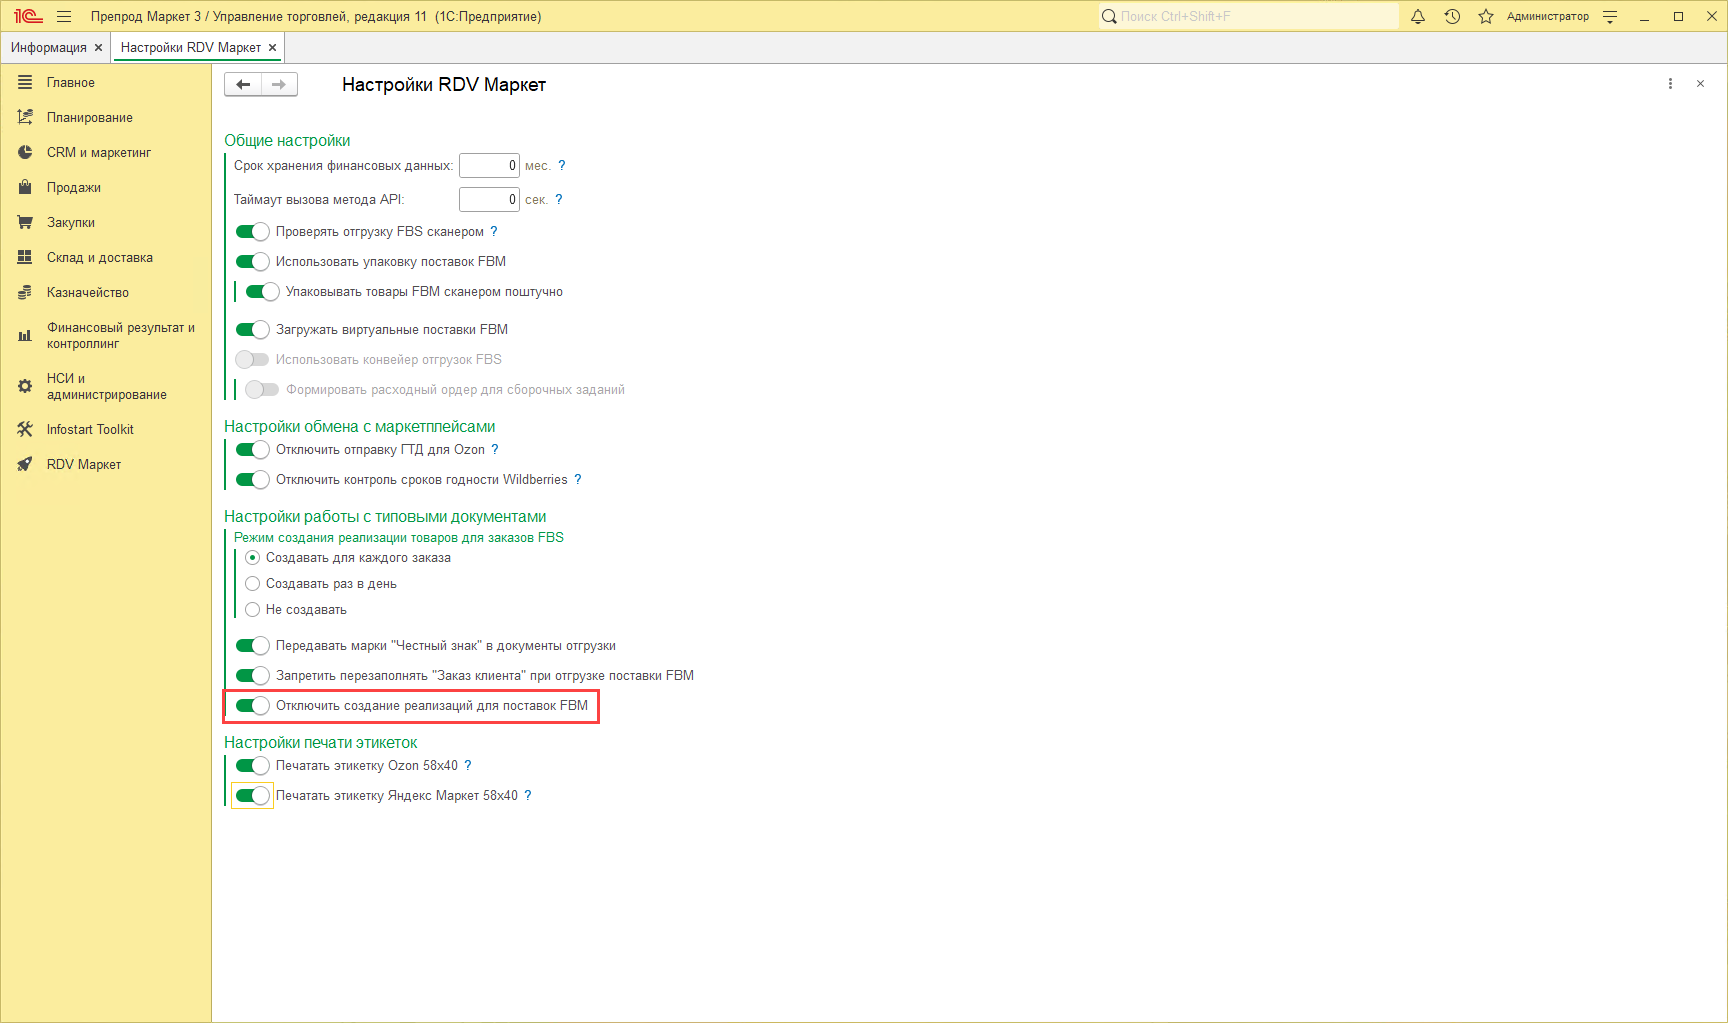This screenshot has height=1023, width=1728.
Task: Select Создавать раз в день option
Action: [252, 583]
